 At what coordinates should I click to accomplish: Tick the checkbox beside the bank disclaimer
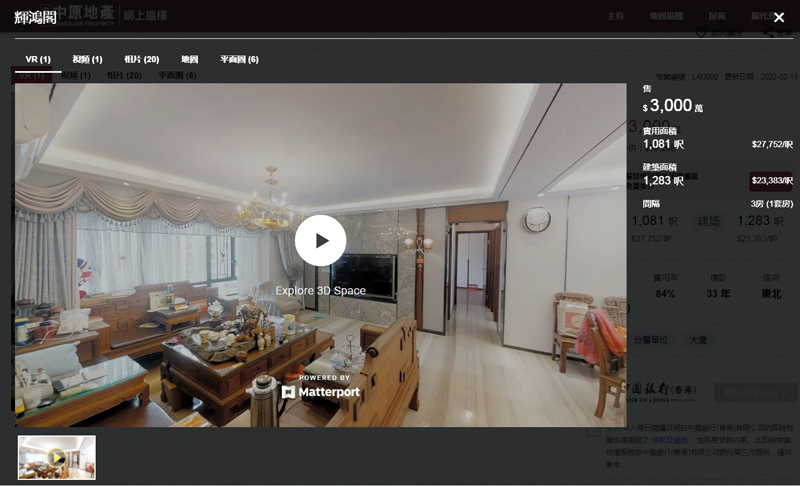594,431
